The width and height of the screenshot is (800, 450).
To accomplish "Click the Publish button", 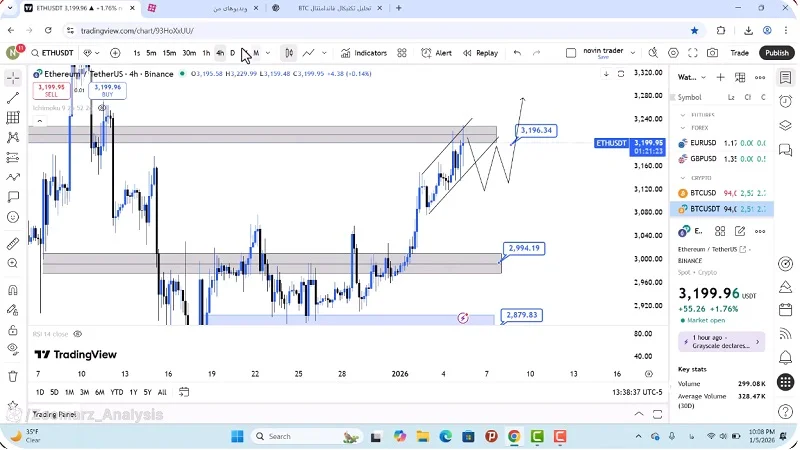I will point(776,53).
